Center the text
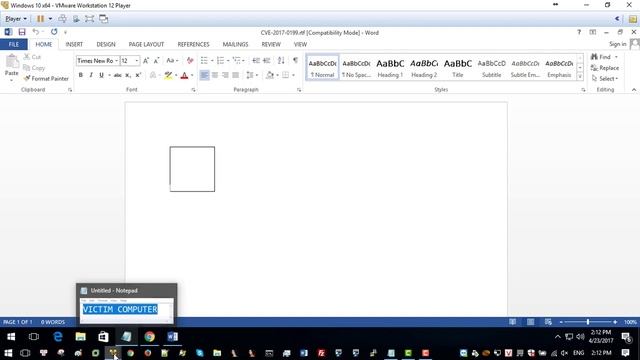Screen dimensions: 640x360 215,75
